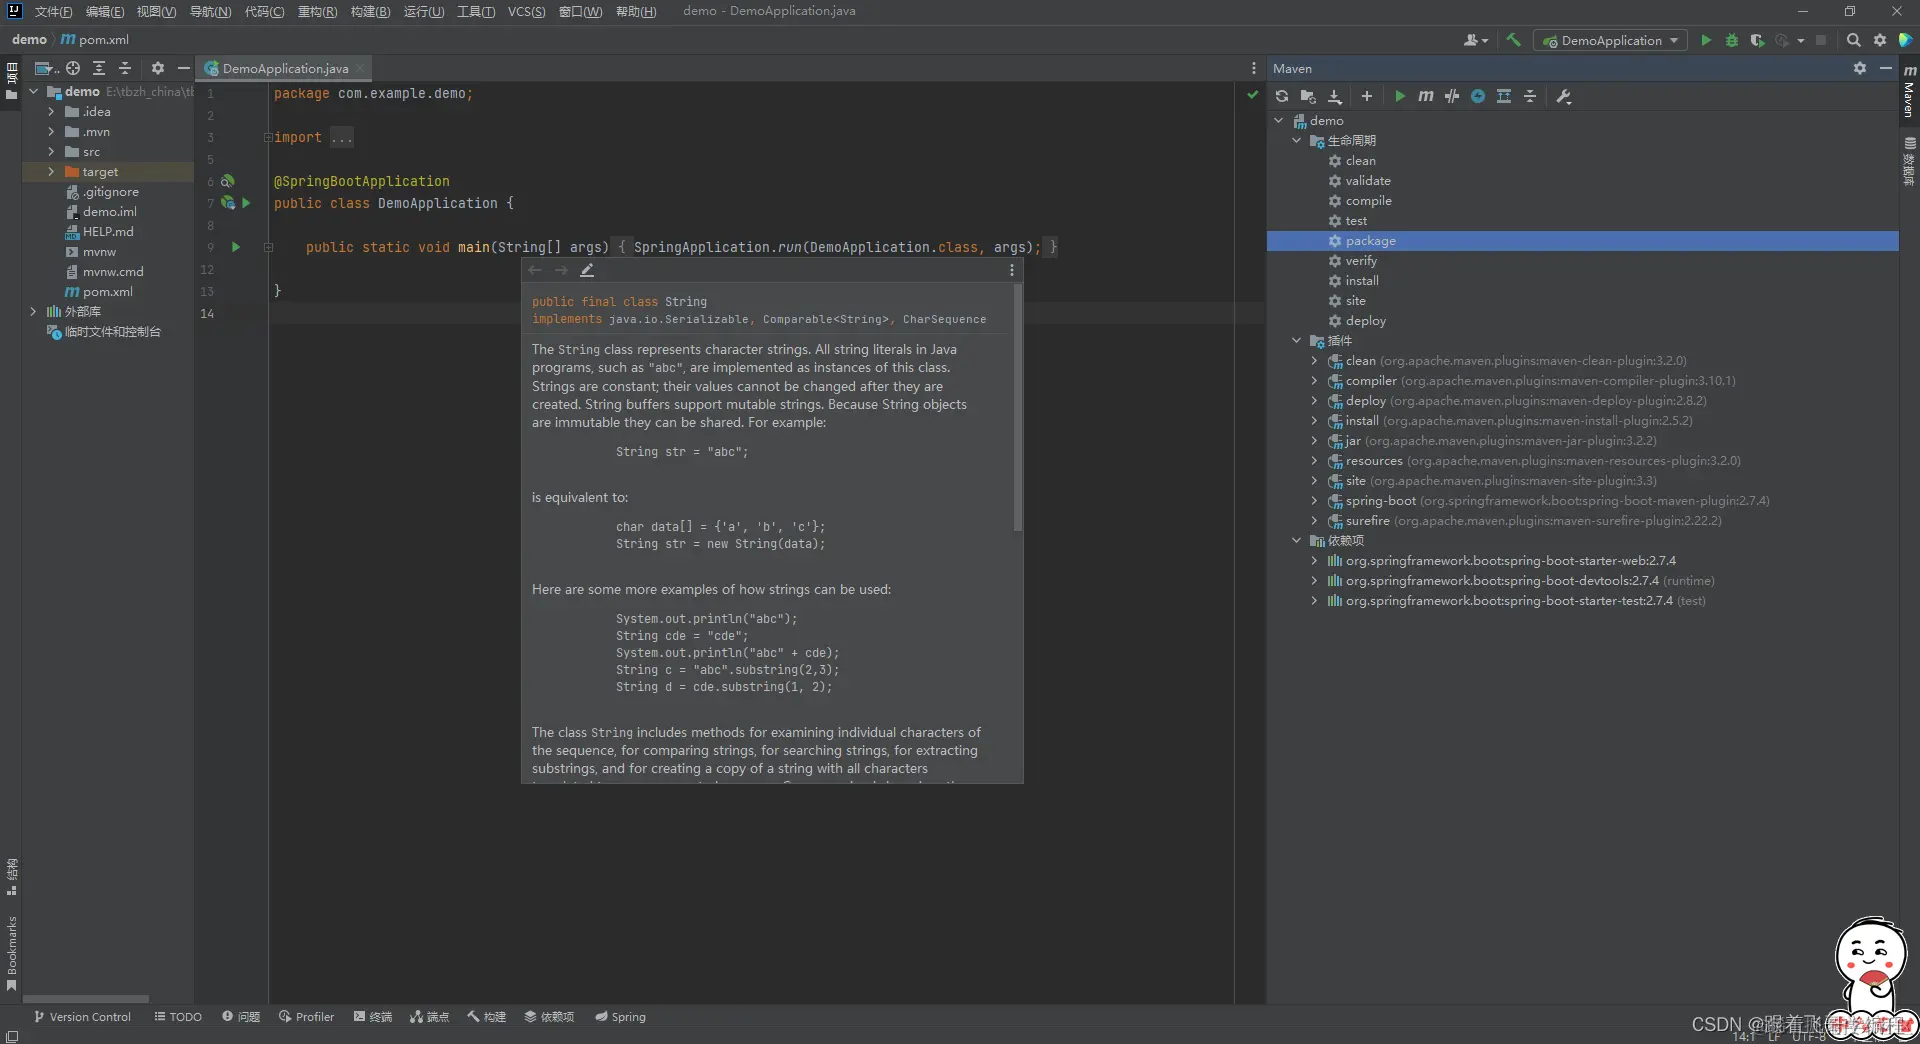Click the documentation popup vertical scrollbar
This screenshot has width=1920, height=1044.
click(1017, 408)
